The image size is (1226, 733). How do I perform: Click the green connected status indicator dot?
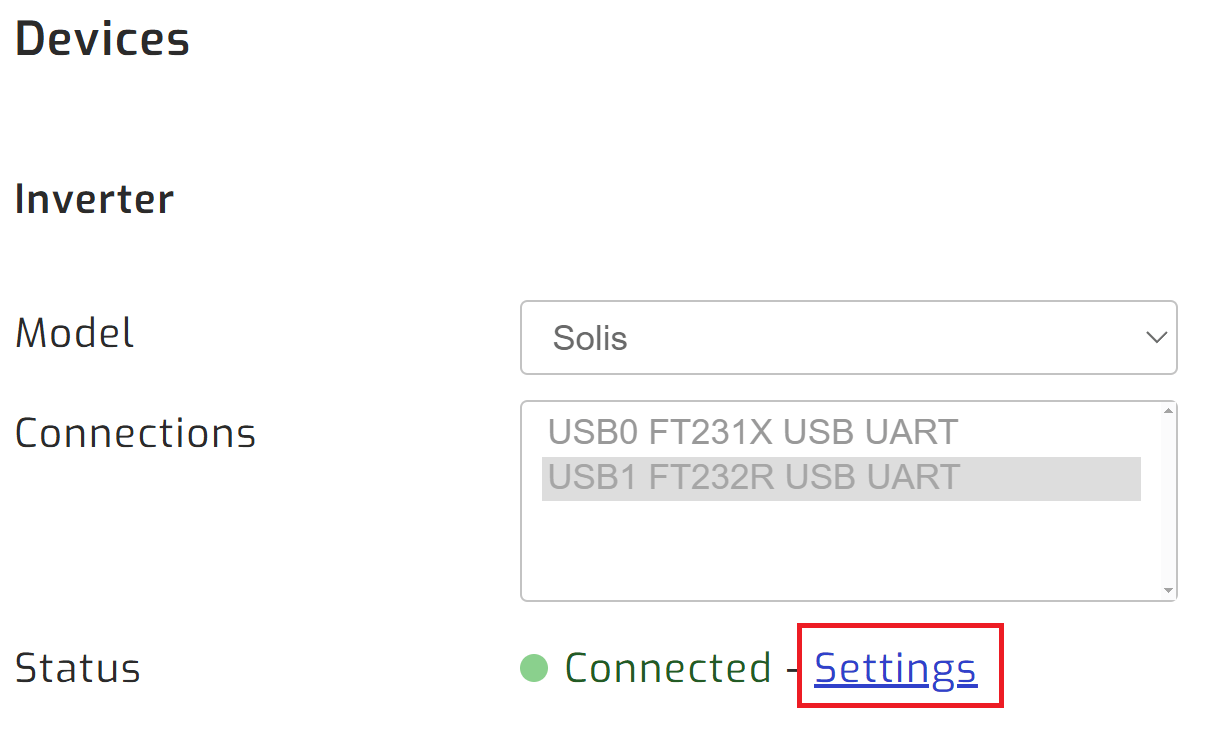(532, 667)
